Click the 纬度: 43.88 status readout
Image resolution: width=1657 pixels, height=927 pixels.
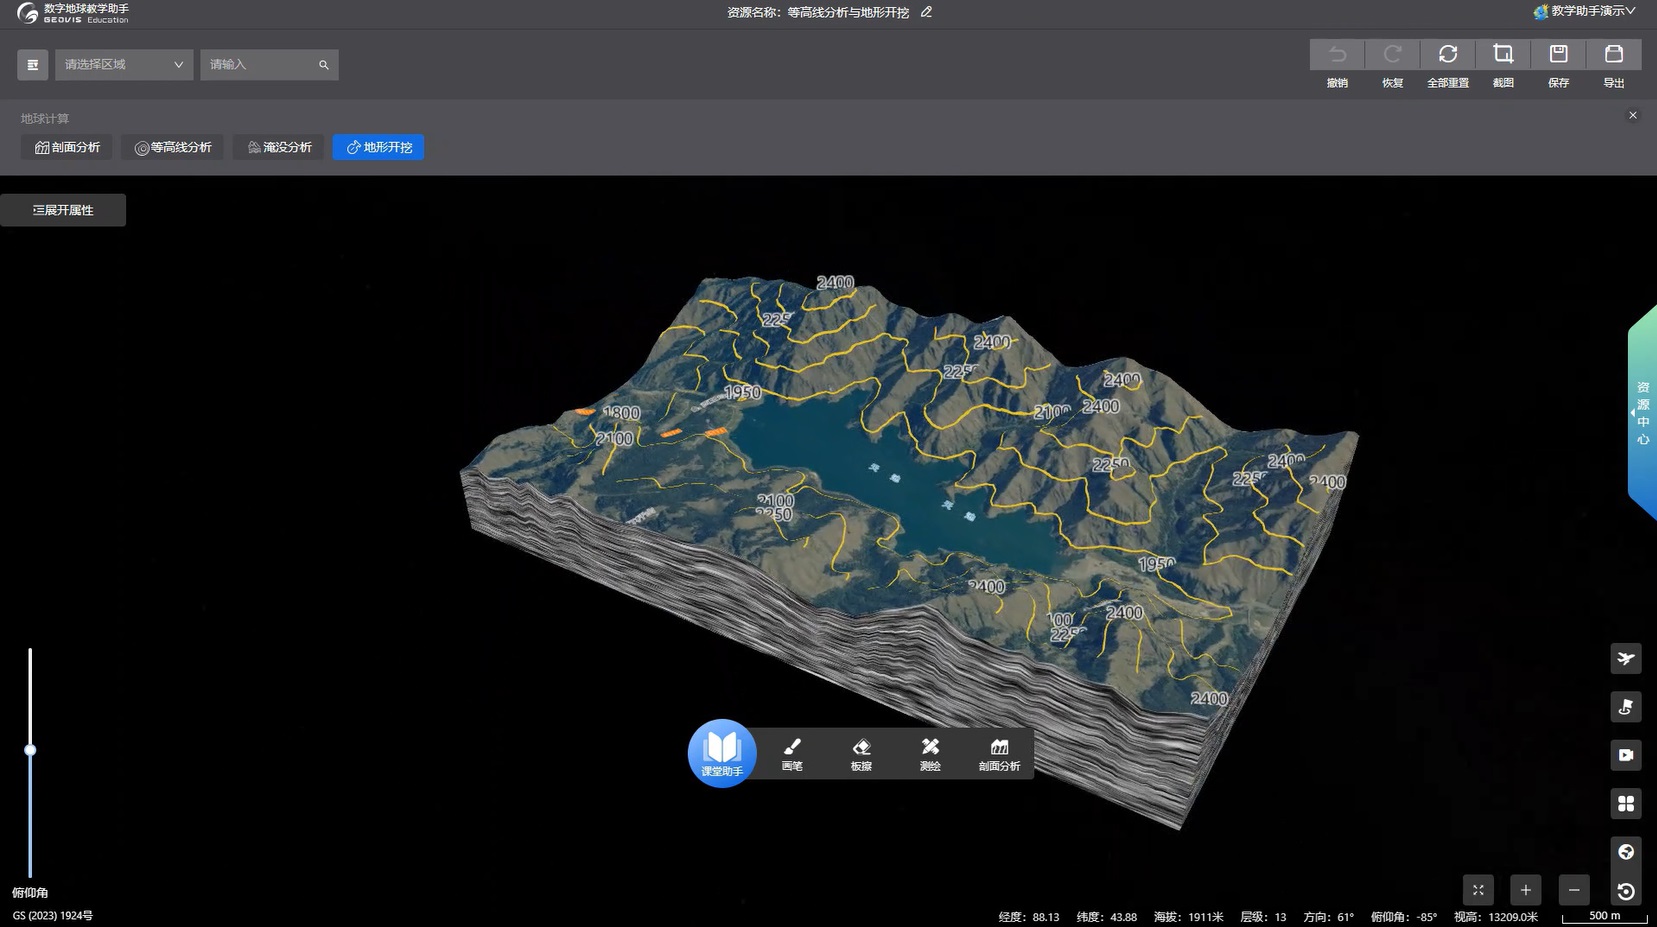1106,916
